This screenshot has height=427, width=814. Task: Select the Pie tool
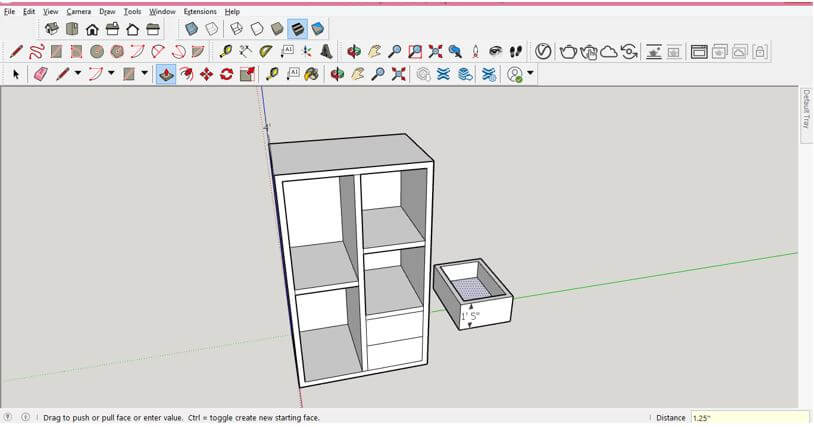click(198, 51)
